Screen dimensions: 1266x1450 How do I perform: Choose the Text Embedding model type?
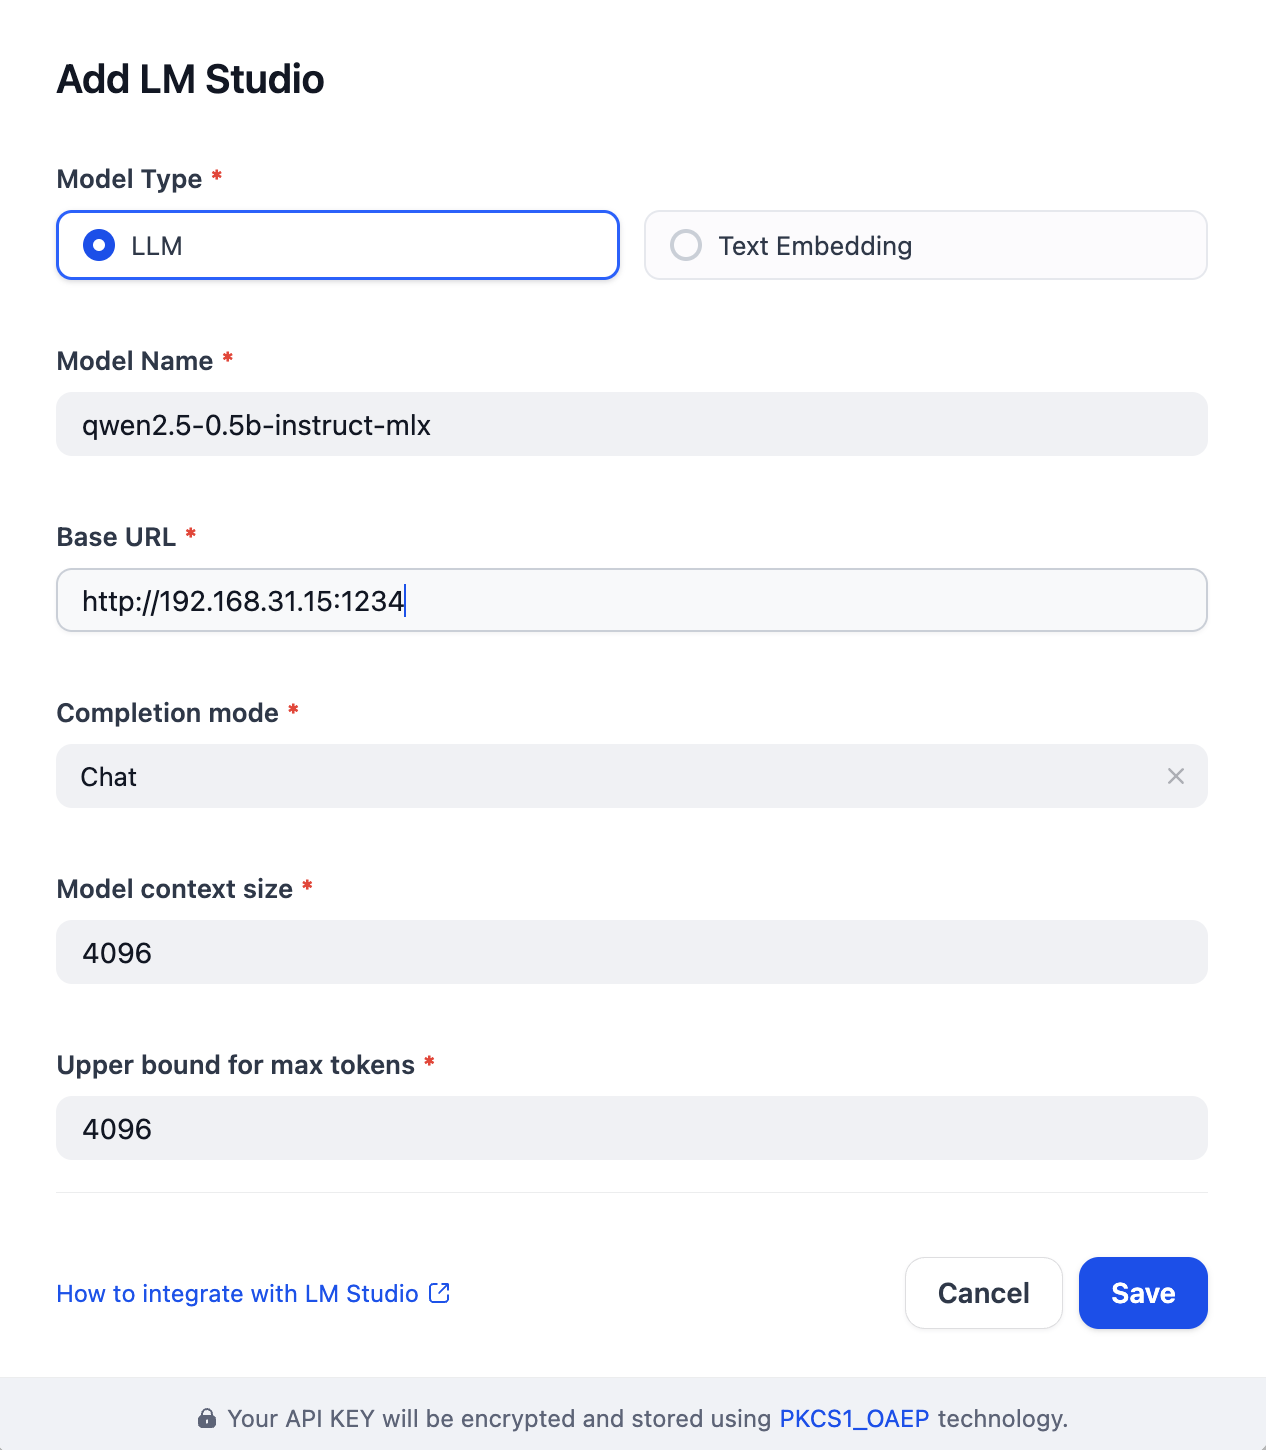(686, 245)
